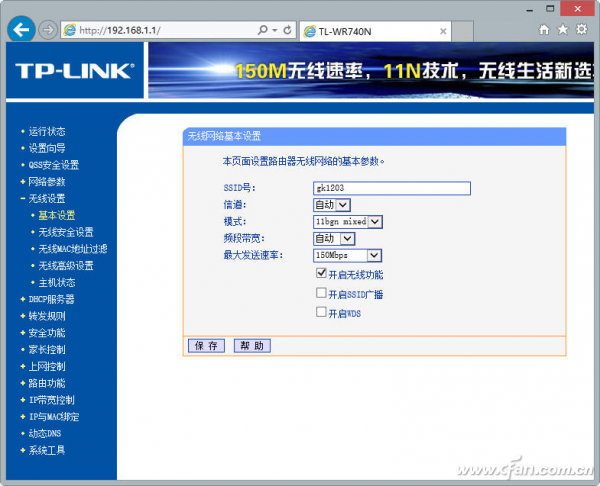Go back with the browser back arrow
Viewport: 600px width, 486px height.
point(21,29)
